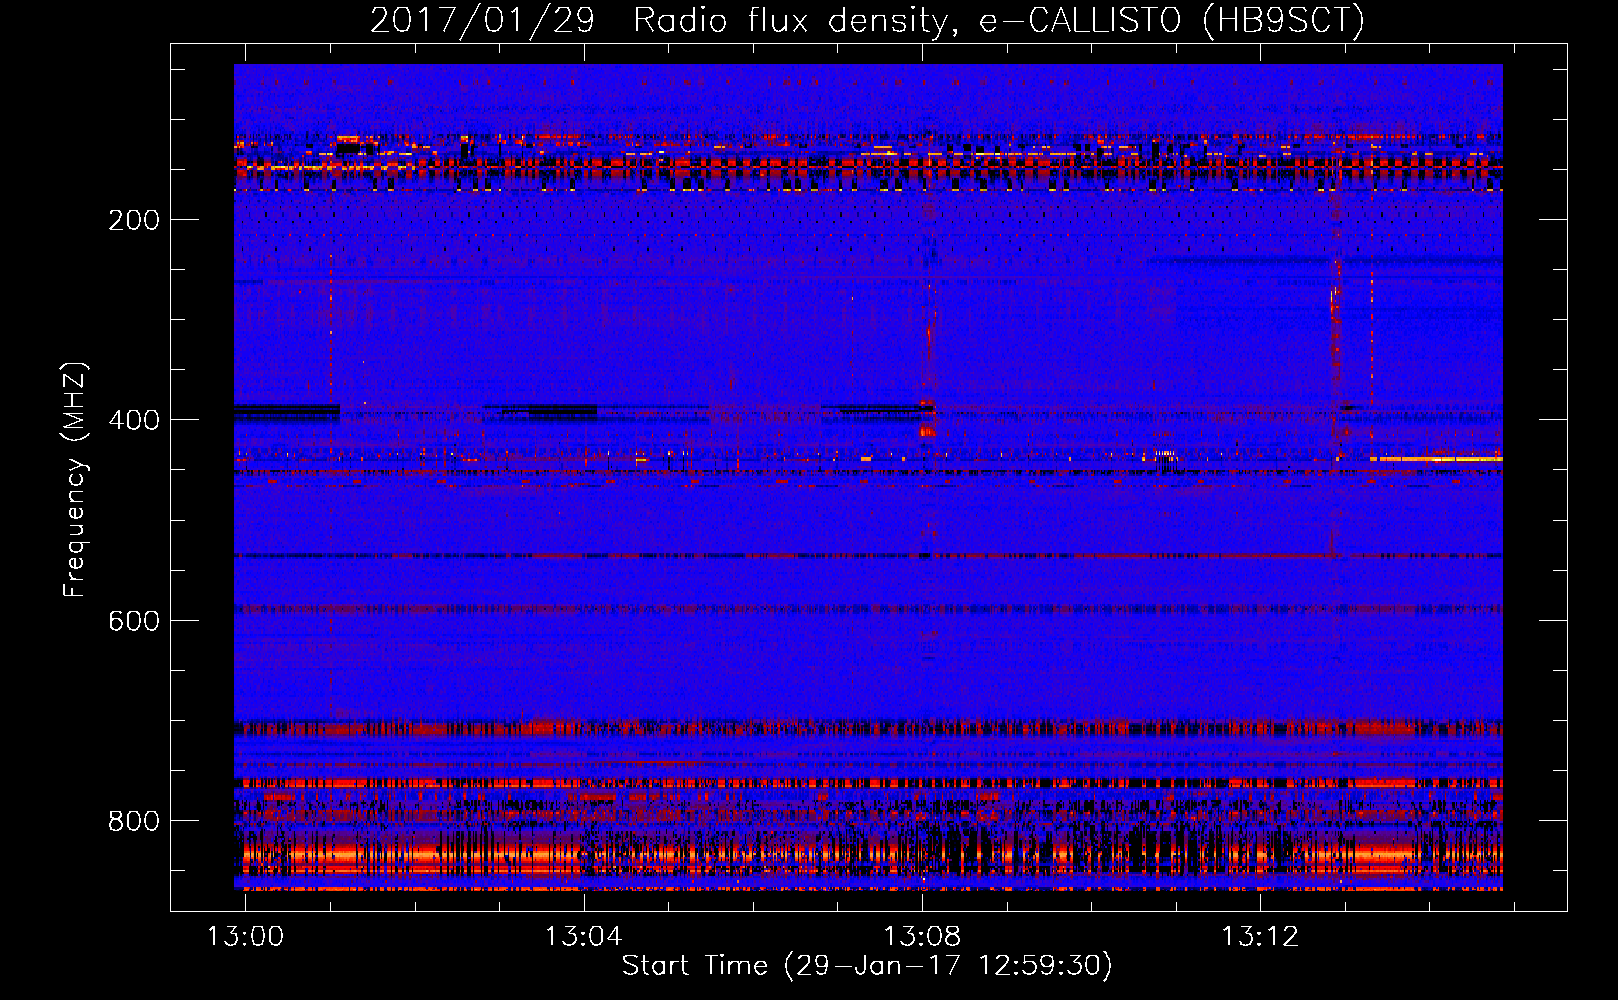Screen dimensions: 1618x1000
Task: Click the 800 frequency tick label
Action: coord(134,821)
